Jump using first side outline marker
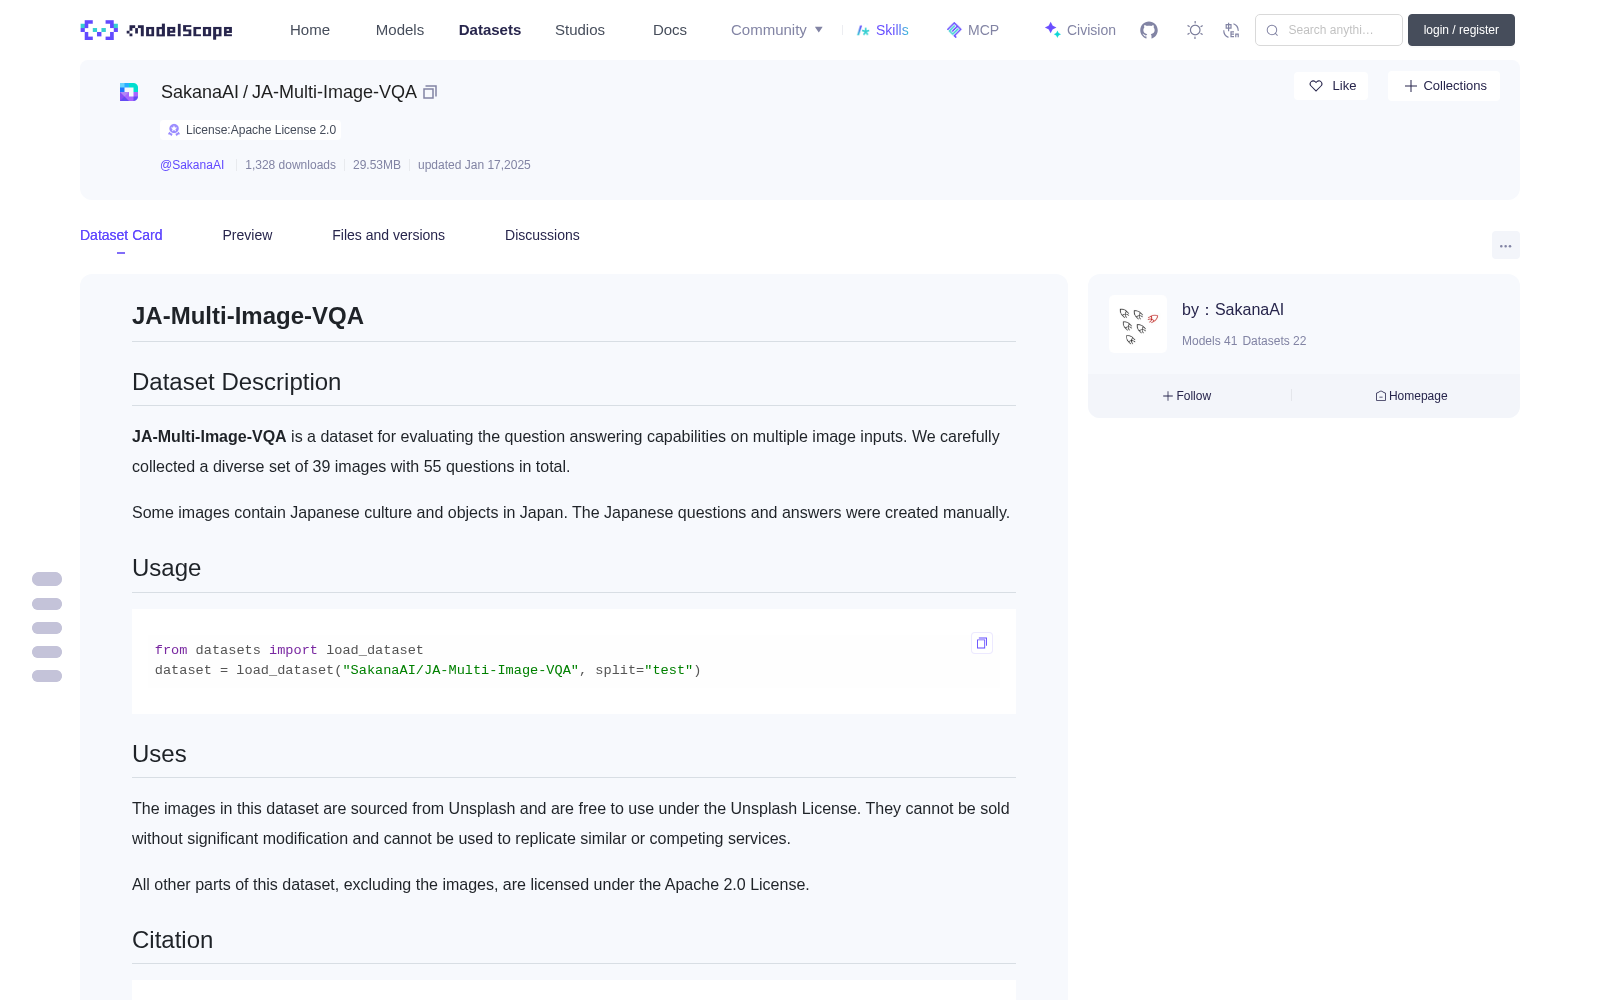 click(47, 579)
